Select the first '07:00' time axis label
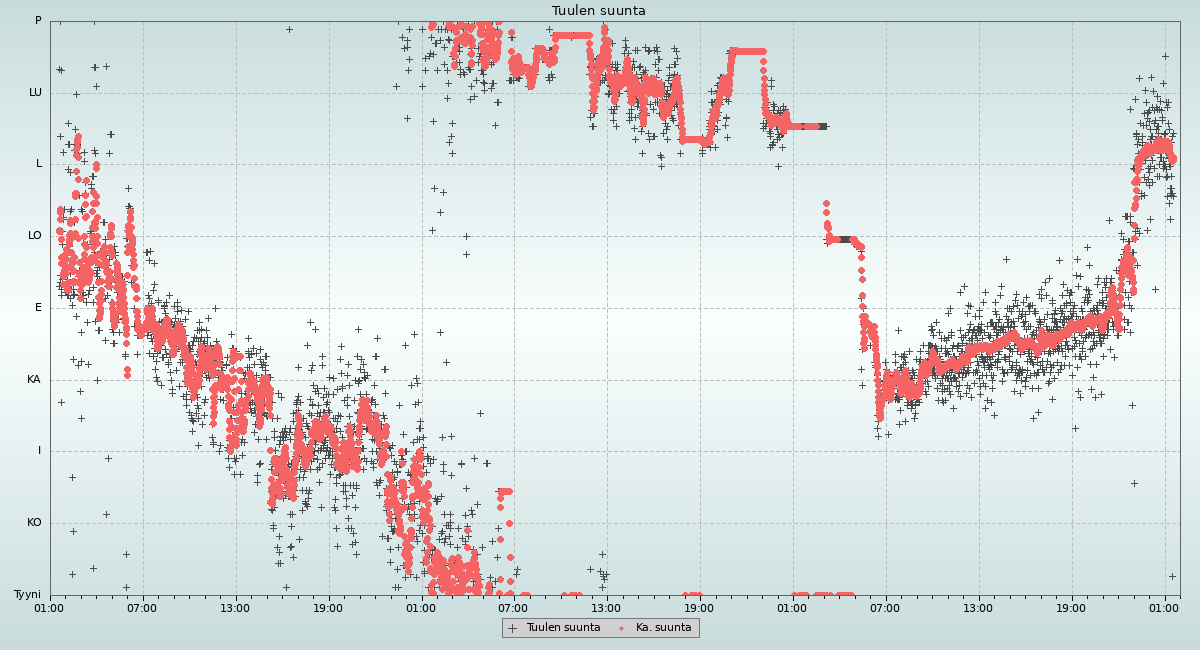This screenshot has height=650, width=1200. coord(142,608)
